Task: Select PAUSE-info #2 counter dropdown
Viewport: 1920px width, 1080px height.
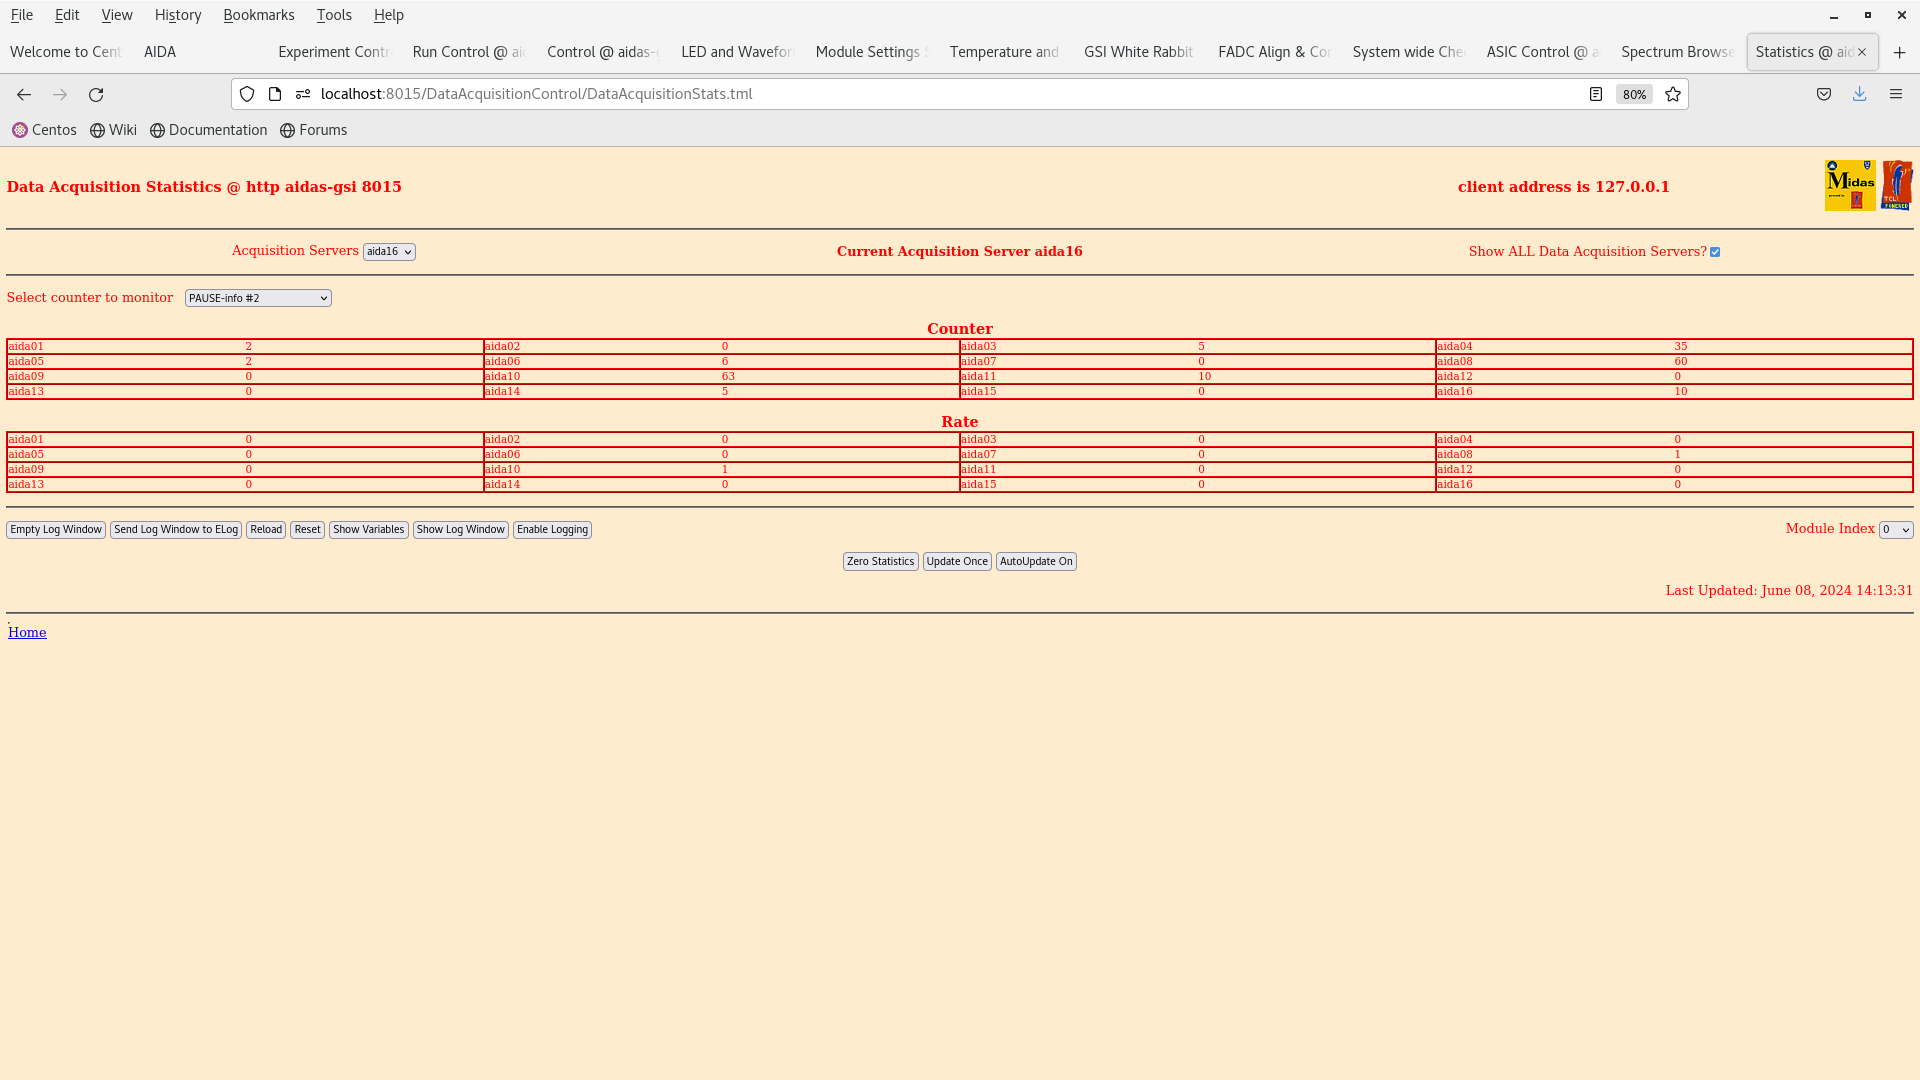Action: 257,298
